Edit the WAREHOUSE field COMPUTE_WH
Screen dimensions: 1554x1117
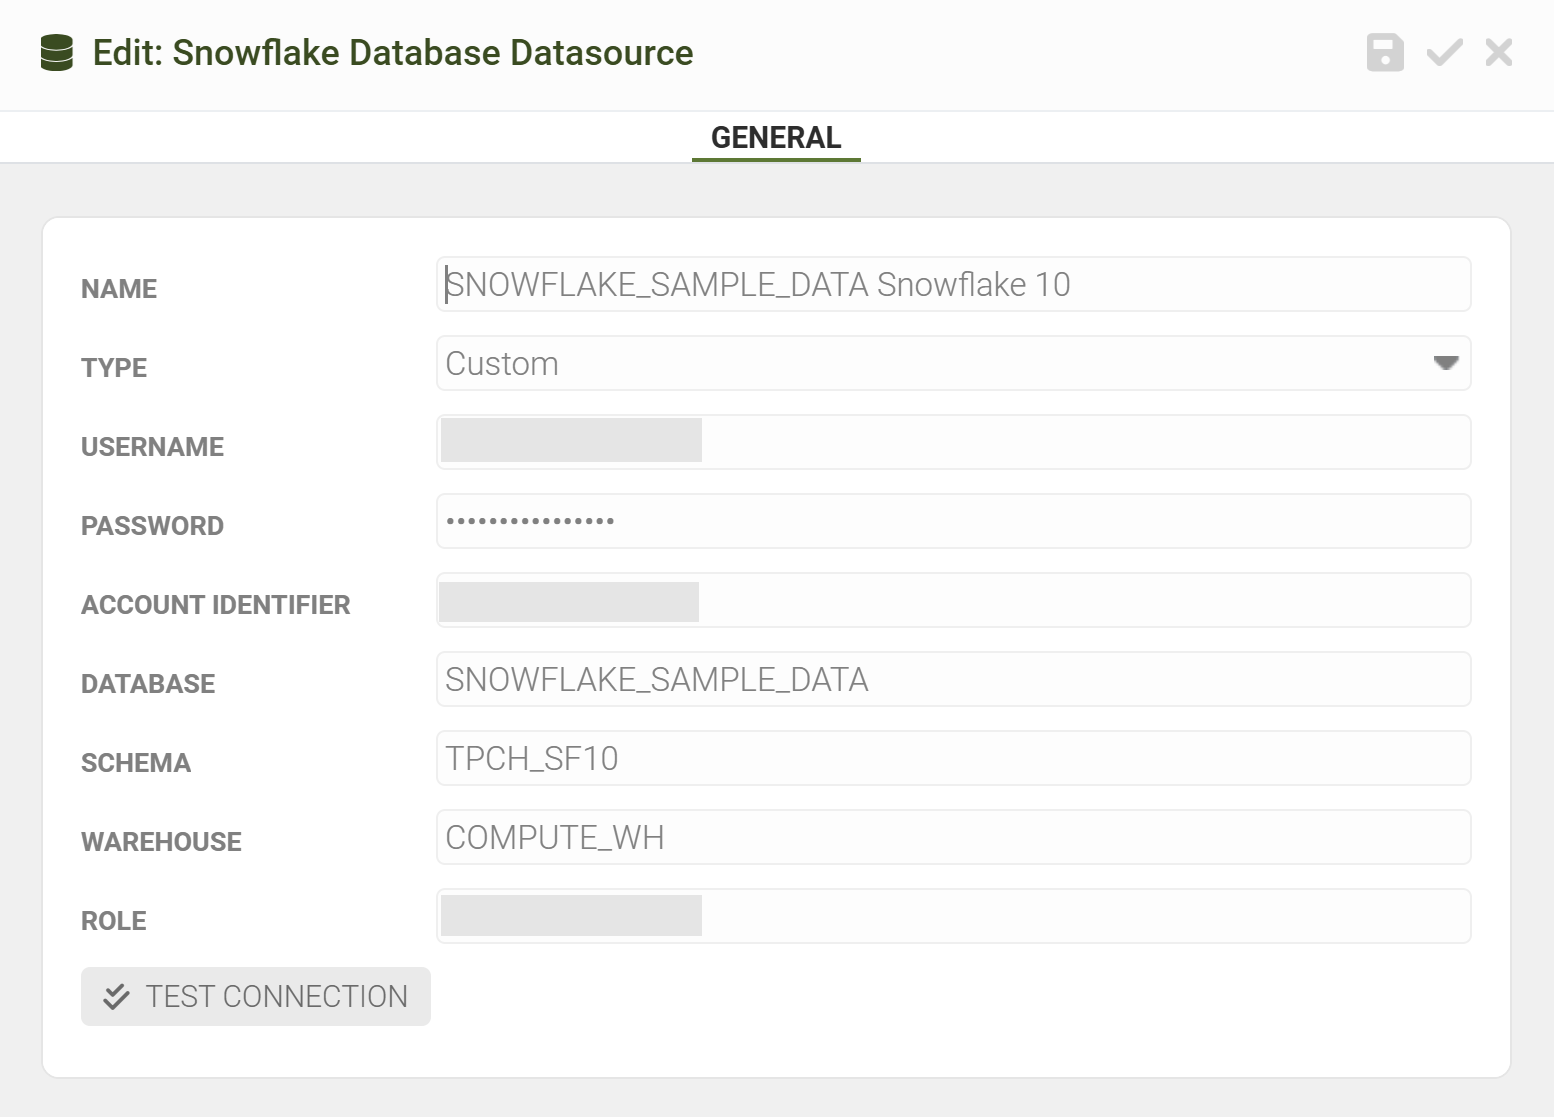point(953,838)
